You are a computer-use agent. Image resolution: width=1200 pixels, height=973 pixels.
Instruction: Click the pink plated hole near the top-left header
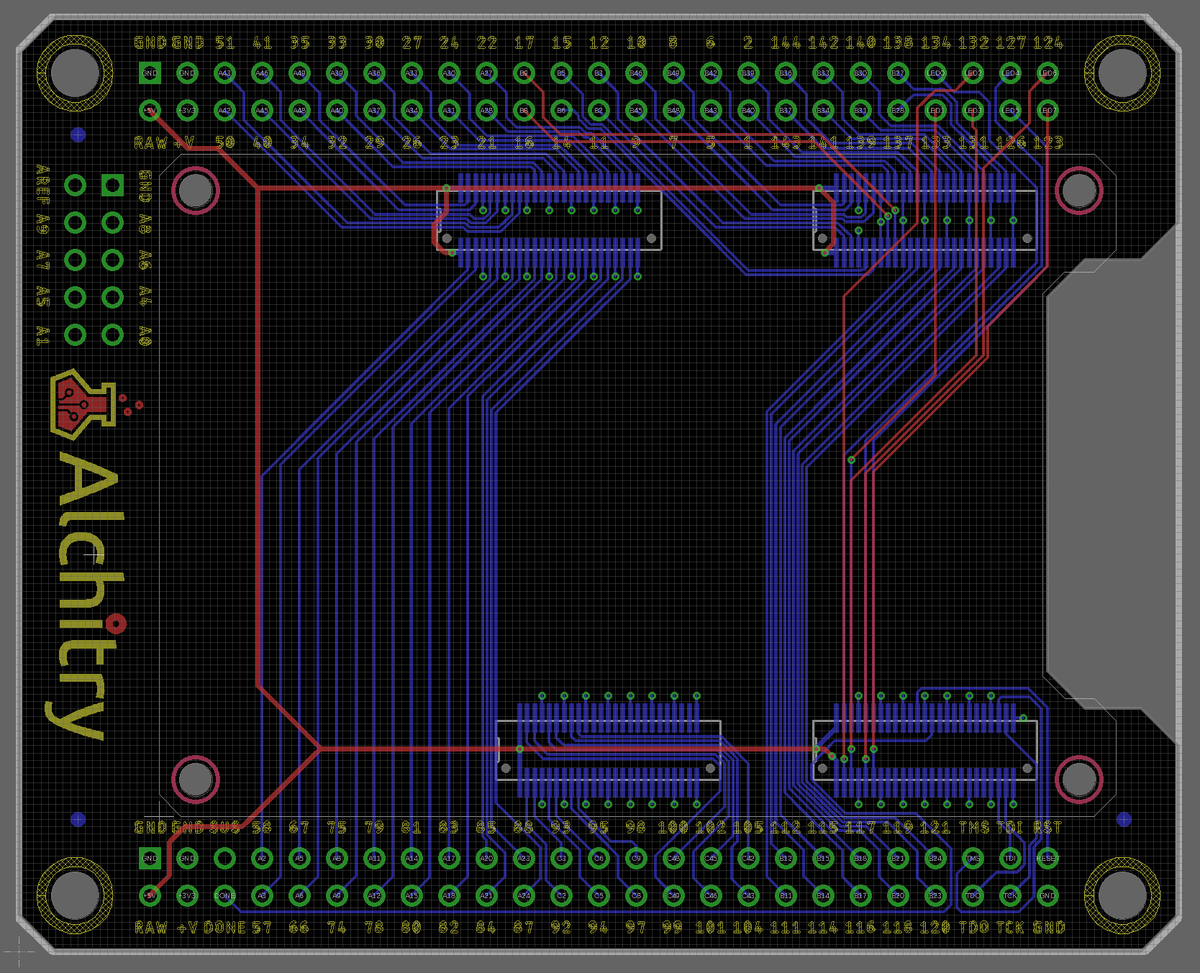[196, 189]
